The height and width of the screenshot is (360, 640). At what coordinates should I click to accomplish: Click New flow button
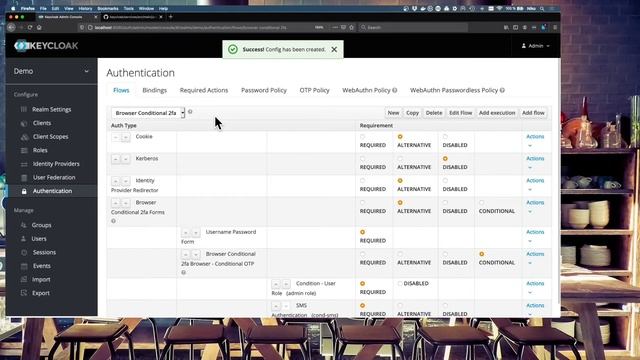393,113
